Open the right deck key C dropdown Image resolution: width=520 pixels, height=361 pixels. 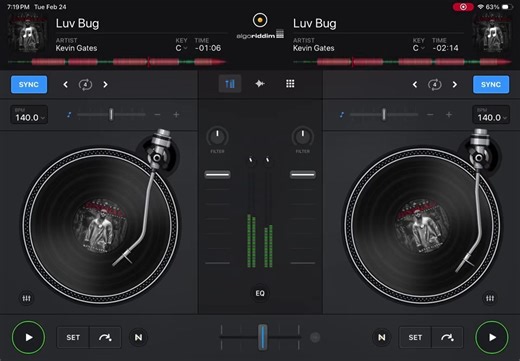(x=418, y=48)
